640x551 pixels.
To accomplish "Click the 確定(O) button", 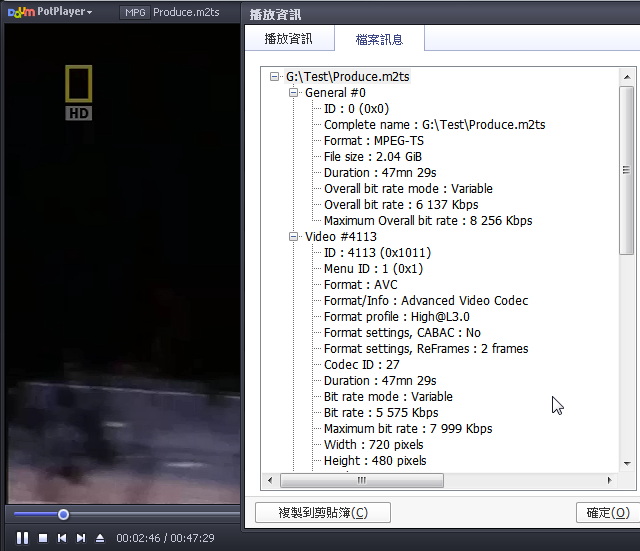I will pos(608,512).
